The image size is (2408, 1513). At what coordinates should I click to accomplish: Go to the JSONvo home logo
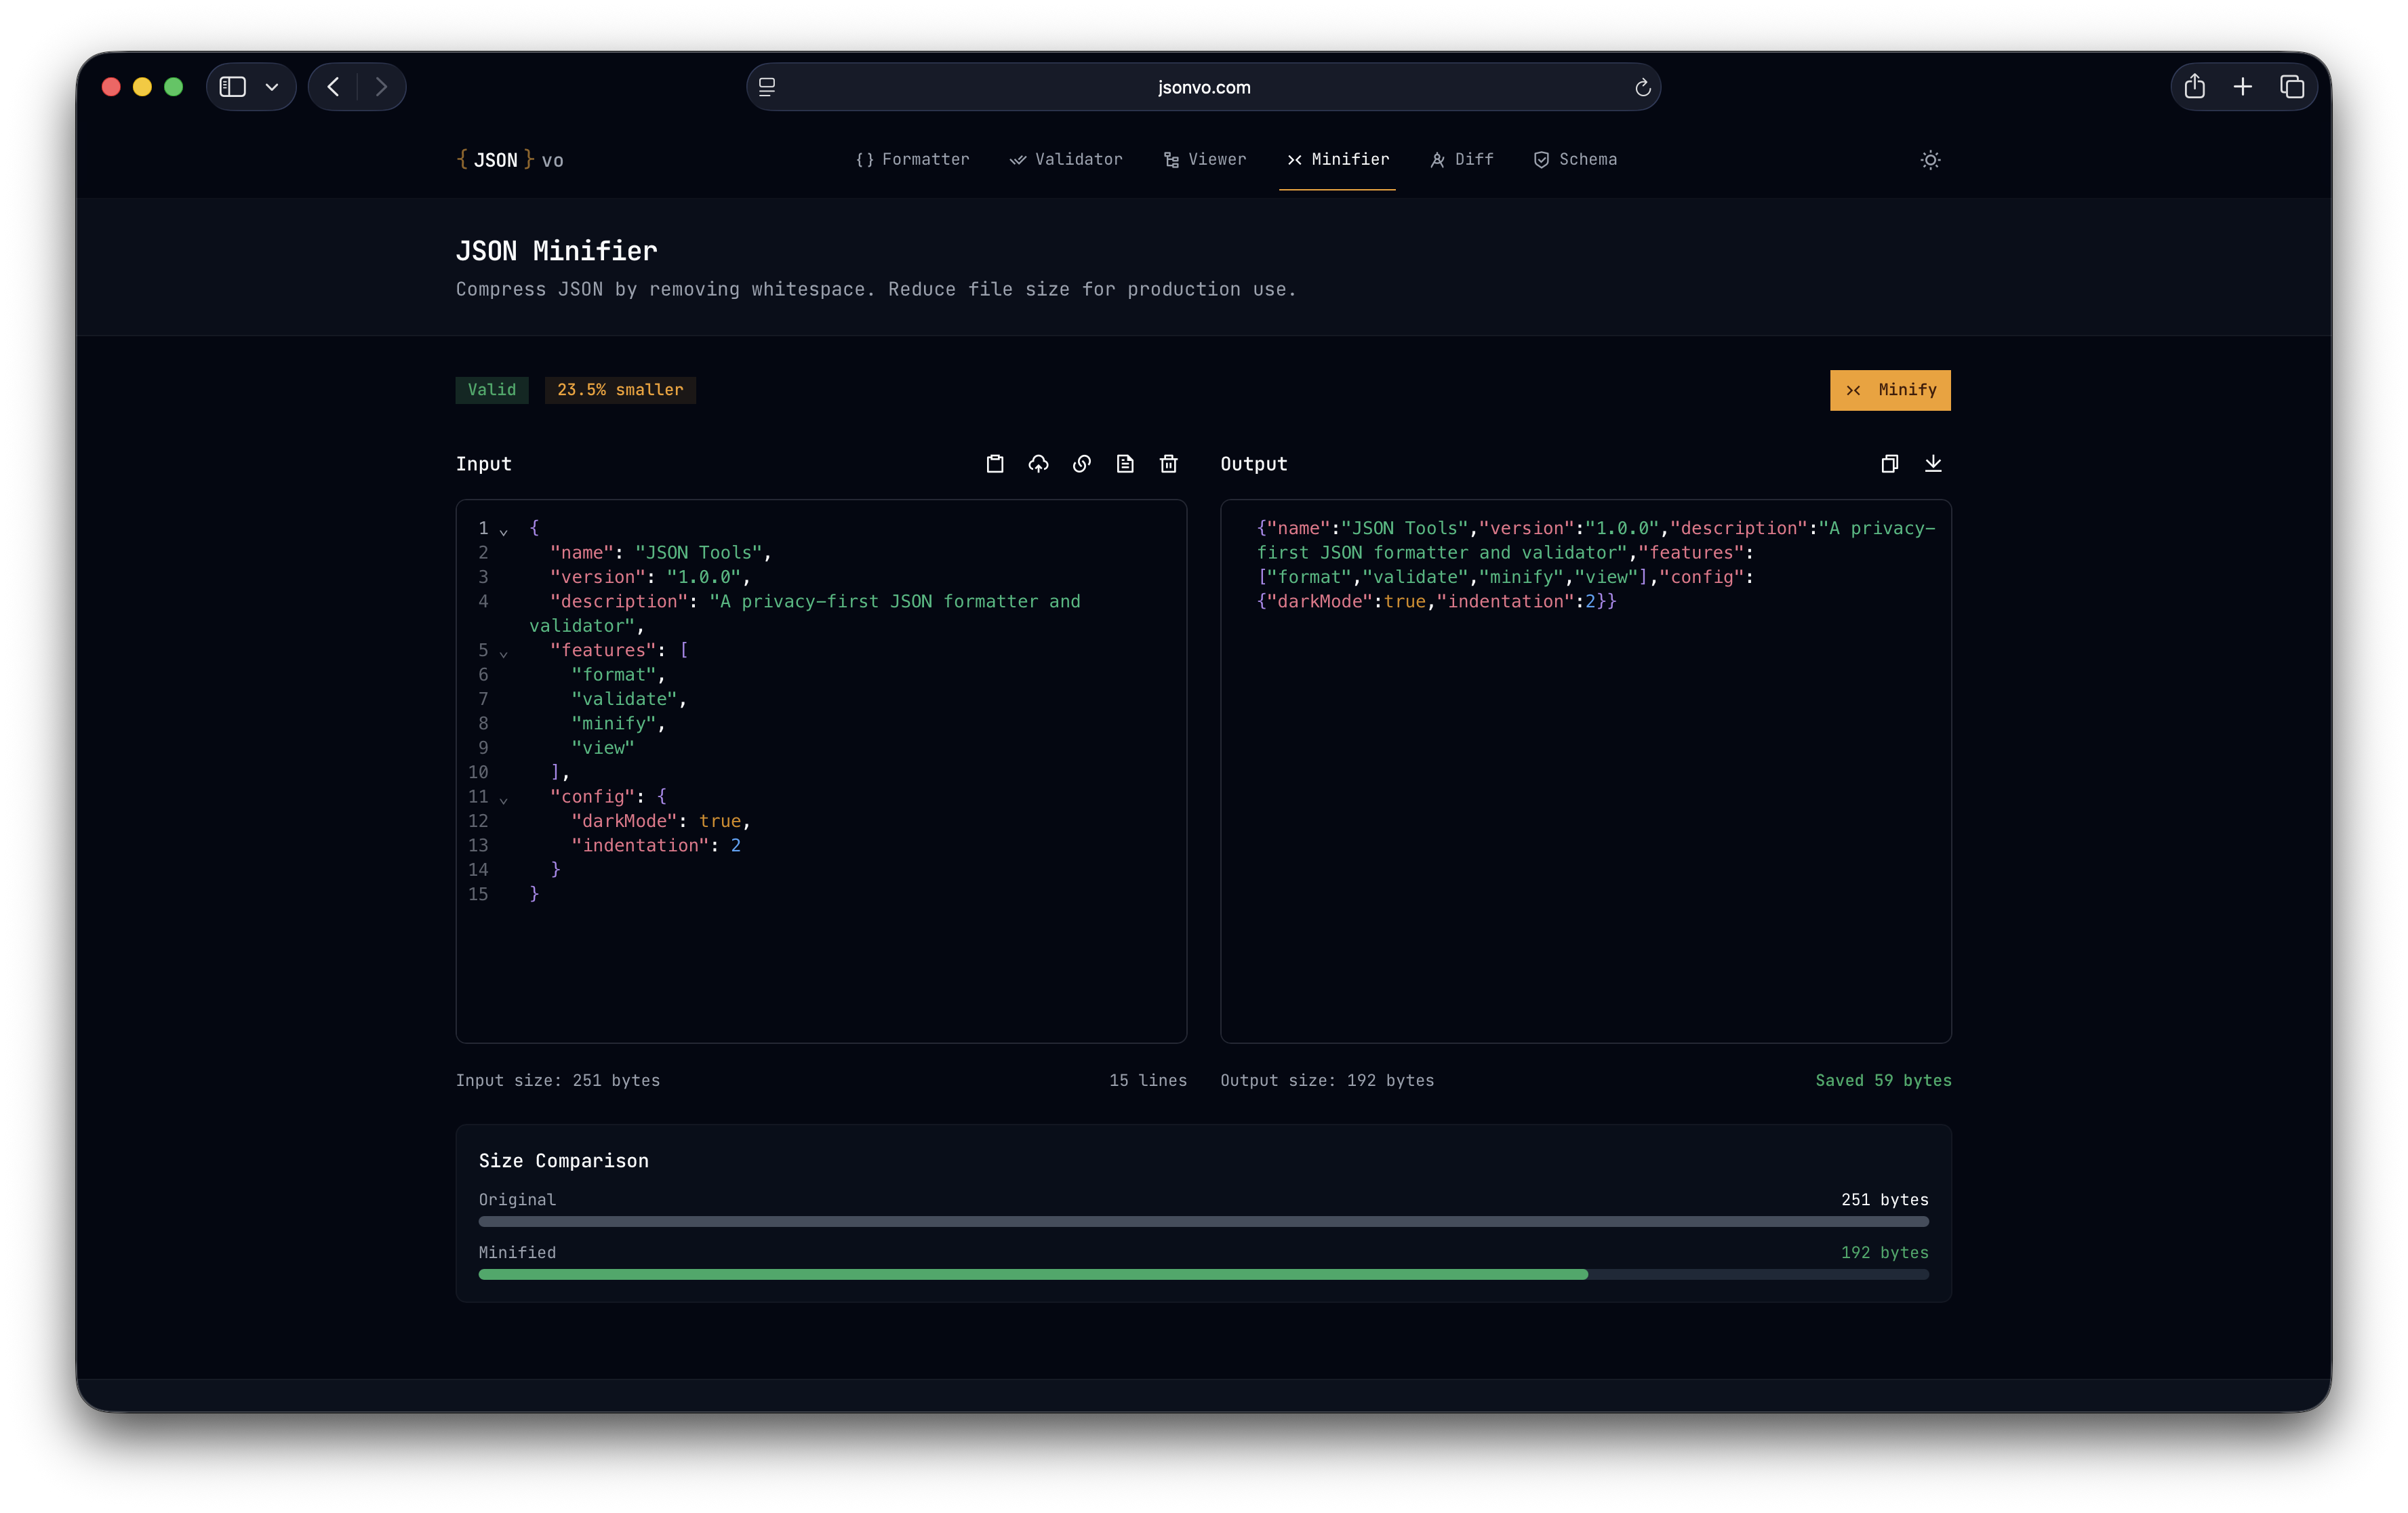510,160
